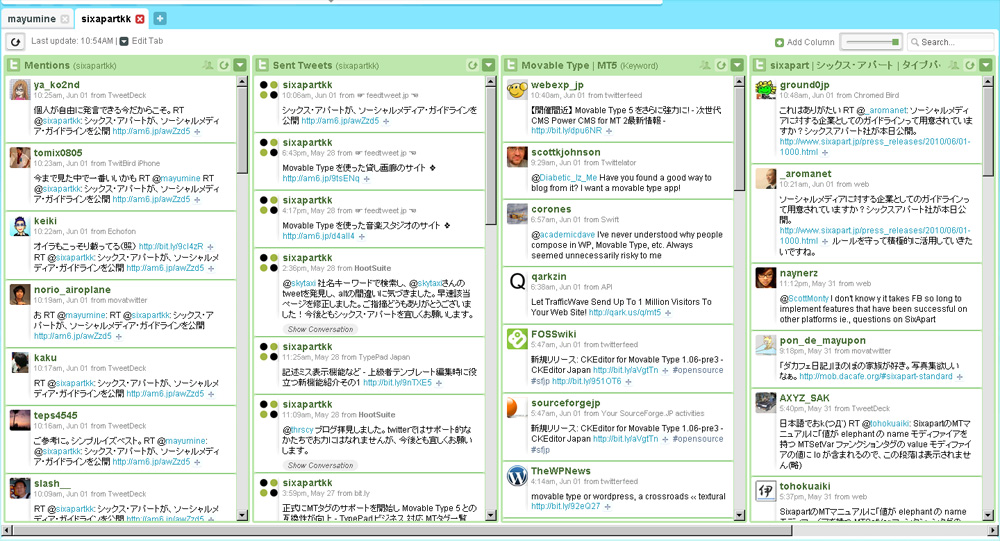Click the horizontal scrollbar thumb at the bottom
Viewport: 1000px width, 541px height.
(x=402, y=530)
